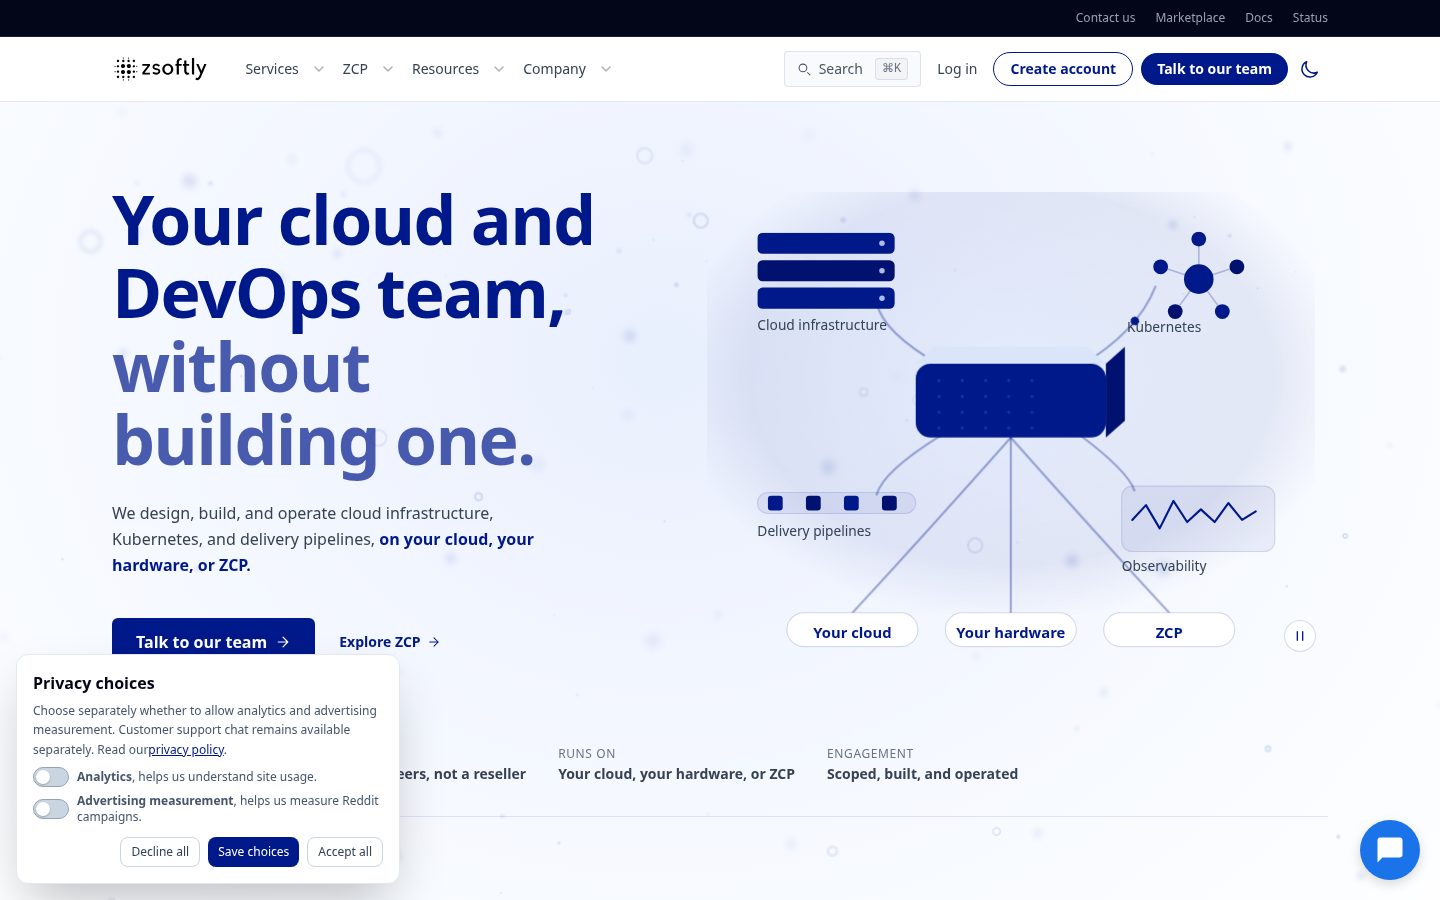Select the Your hardware pill
1440x900 pixels.
[x=1010, y=632]
